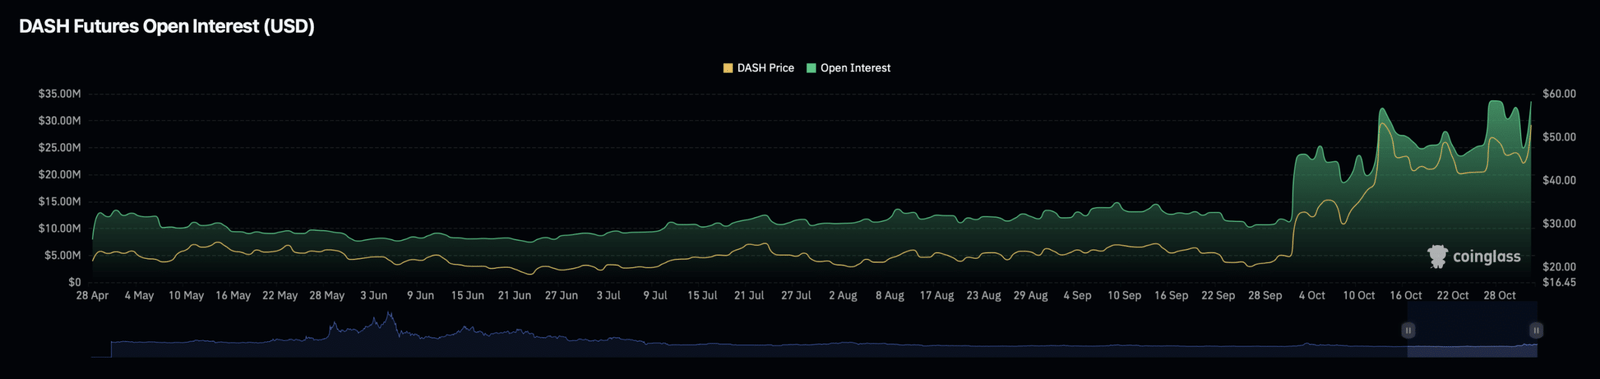Toggle the Open Interest legend series
The width and height of the screenshot is (1600, 379).
[x=848, y=68]
